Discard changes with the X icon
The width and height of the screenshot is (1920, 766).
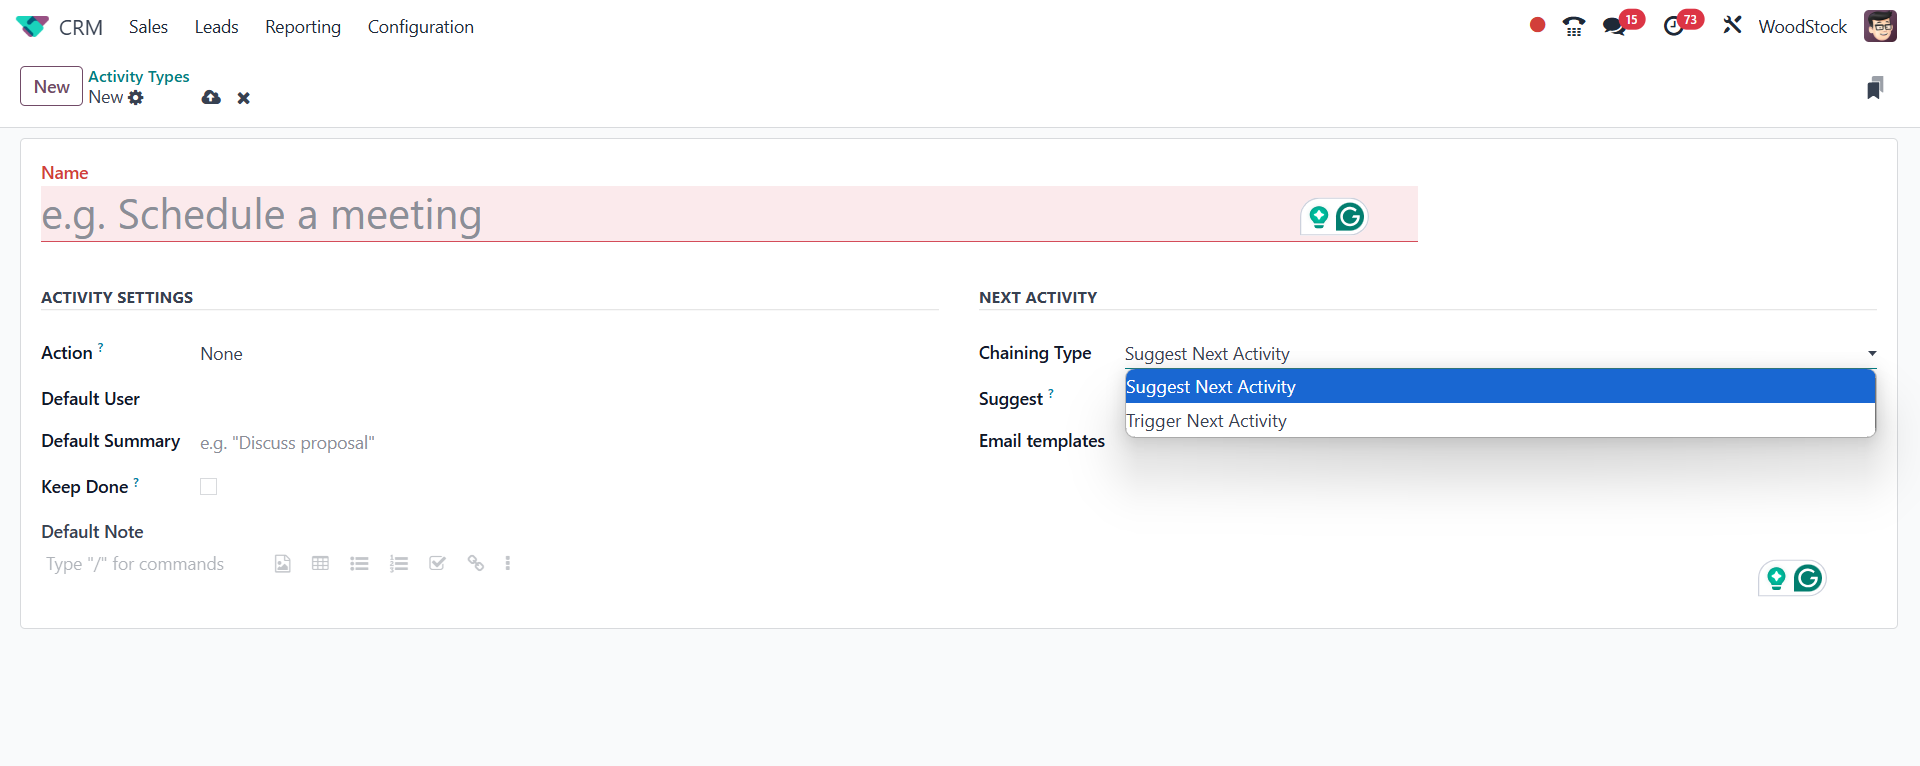(x=243, y=98)
